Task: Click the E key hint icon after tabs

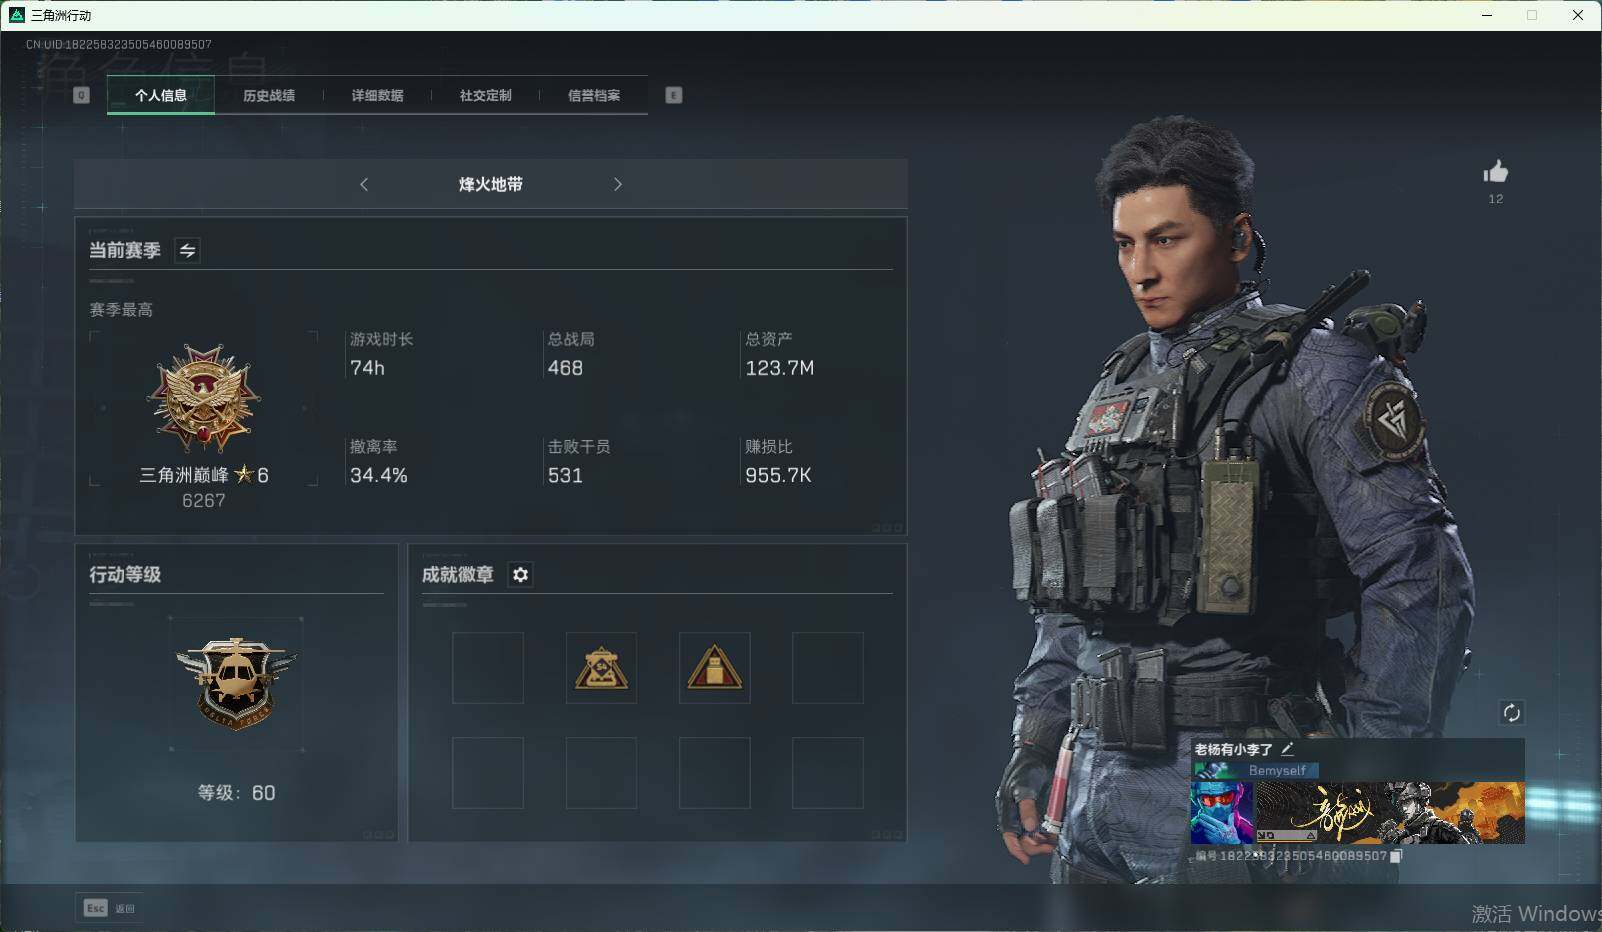Action: tap(674, 95)
